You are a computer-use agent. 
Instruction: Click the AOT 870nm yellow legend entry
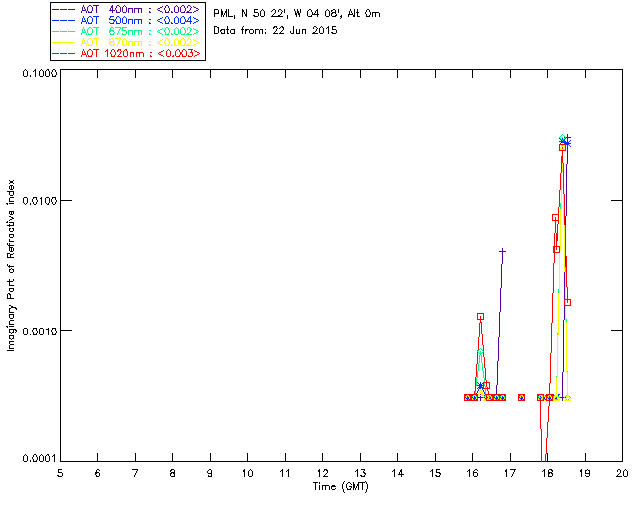[x=126, y=42]
